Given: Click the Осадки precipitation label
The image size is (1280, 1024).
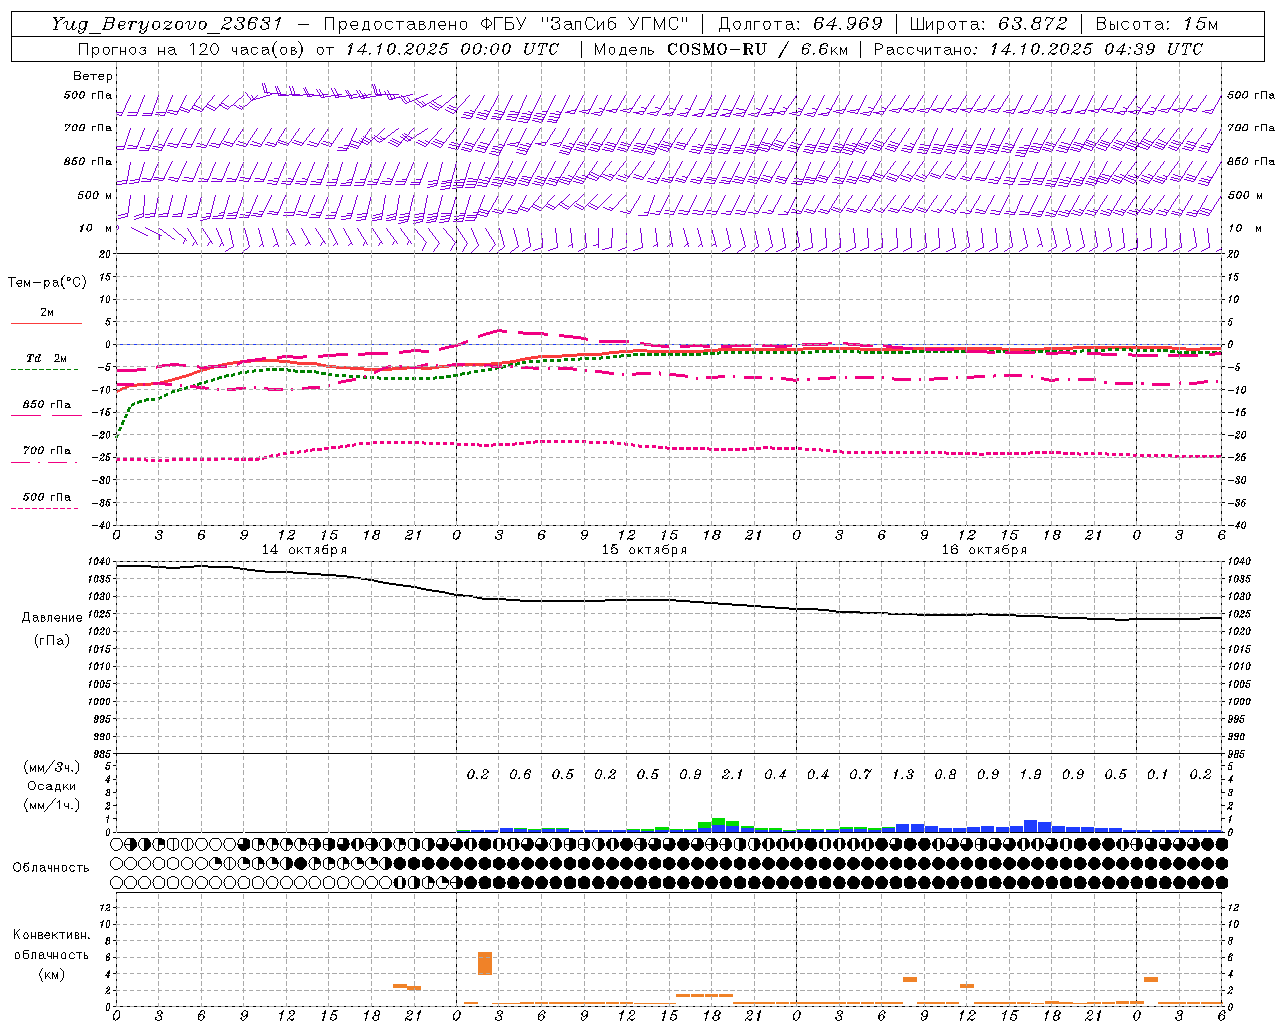Looking at the screenshot, I should (51, 786).
